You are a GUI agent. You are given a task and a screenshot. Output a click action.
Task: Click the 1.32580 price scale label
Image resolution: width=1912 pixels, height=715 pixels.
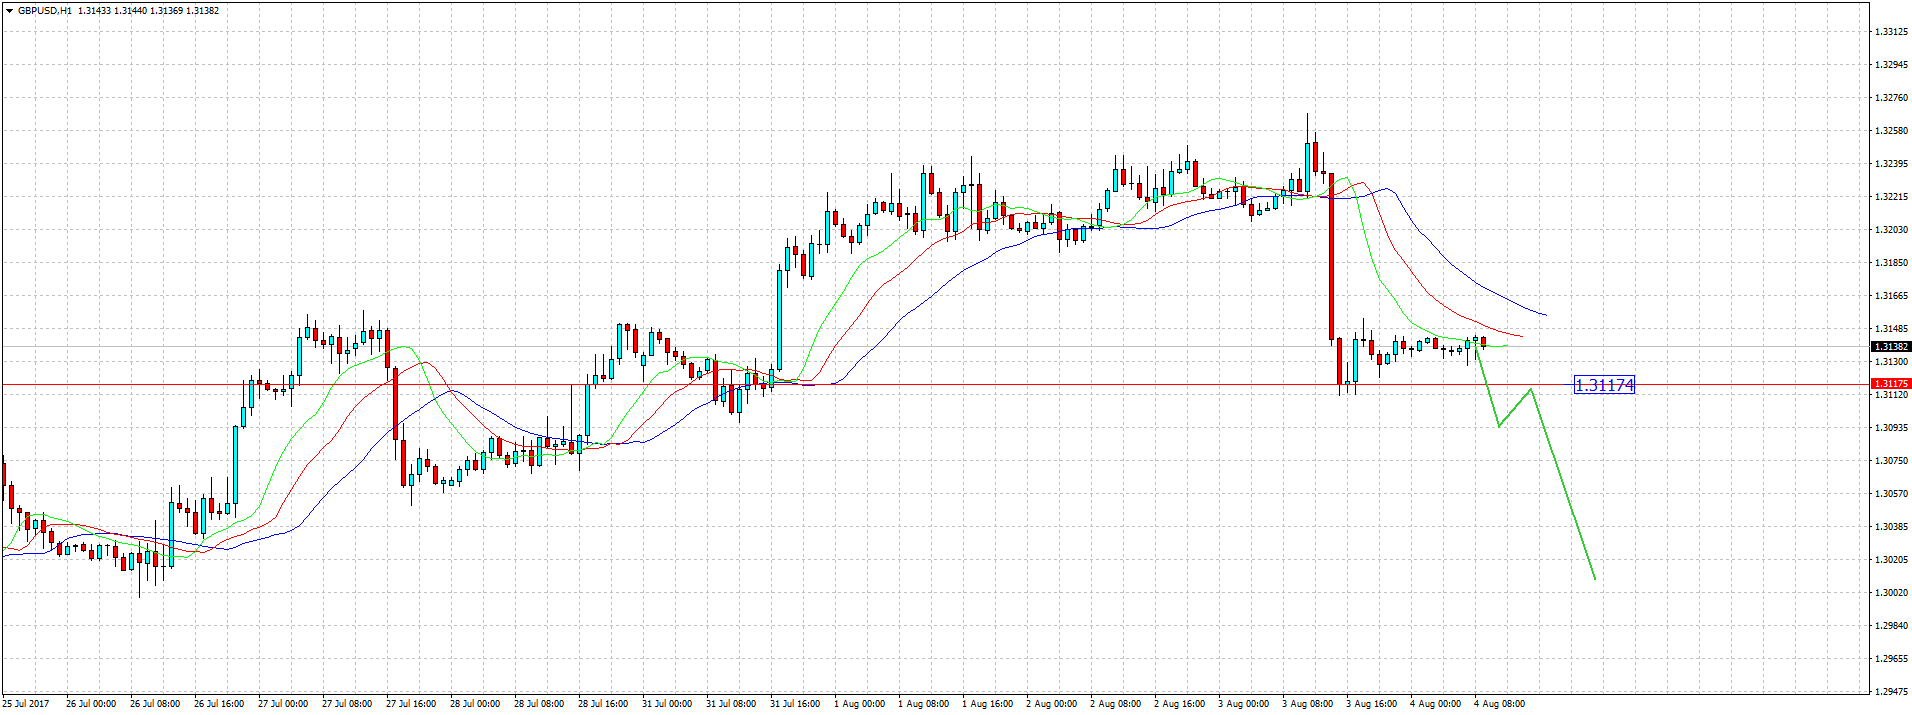[1890, 131]
